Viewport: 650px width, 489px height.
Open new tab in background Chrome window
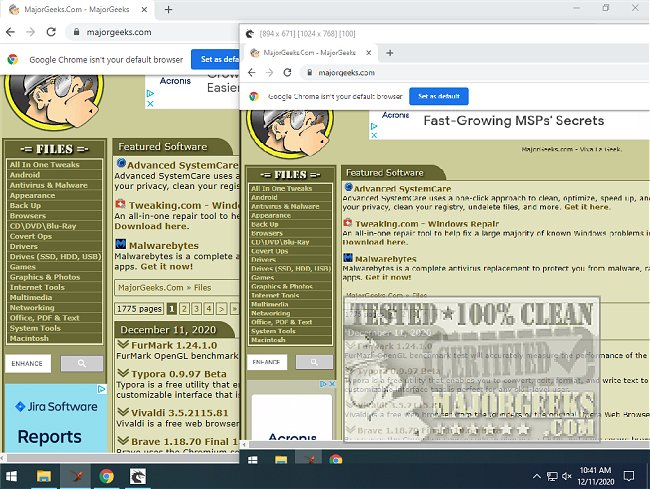click(168, 10)
